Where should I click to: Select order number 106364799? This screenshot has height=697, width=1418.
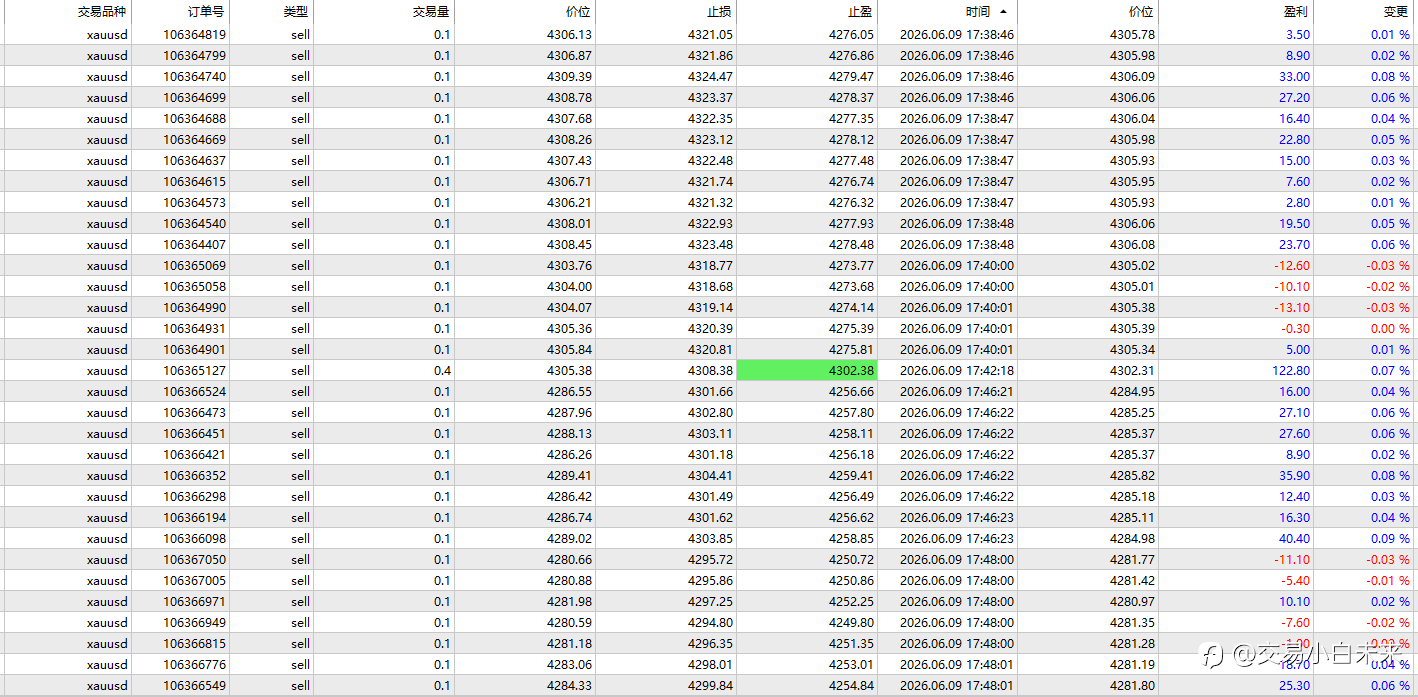tap(194, 55)
